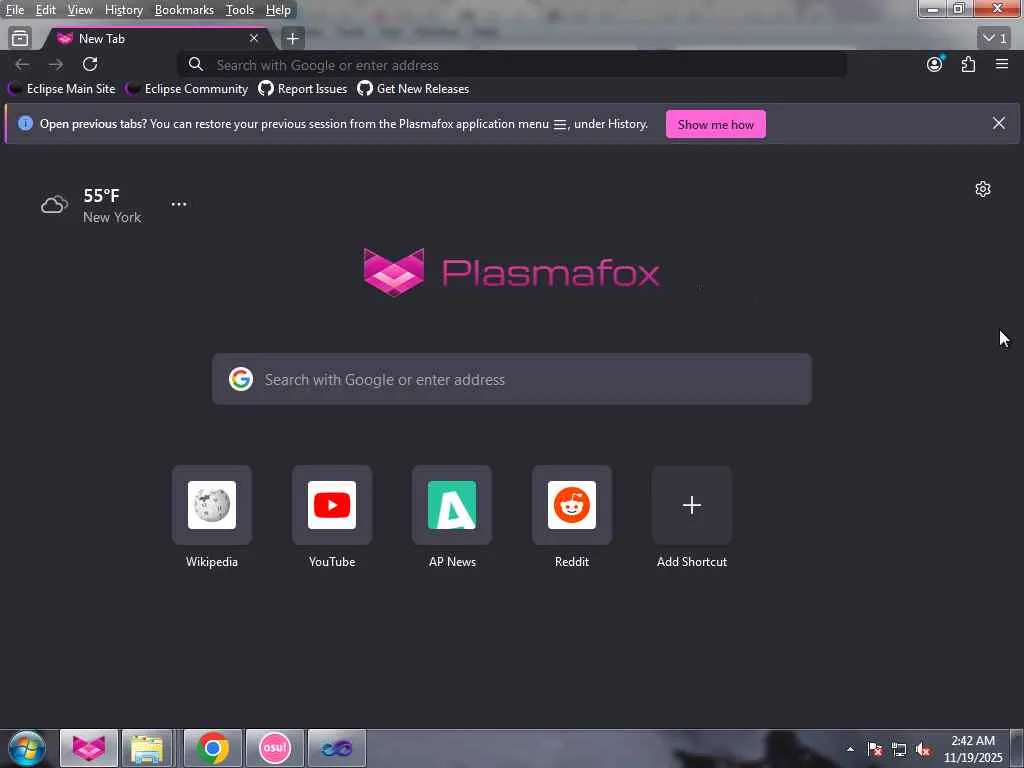This screenshot has width=1024, height=768.
Task: Click the Action Center flag tray icon
Action: pos(875,749)
